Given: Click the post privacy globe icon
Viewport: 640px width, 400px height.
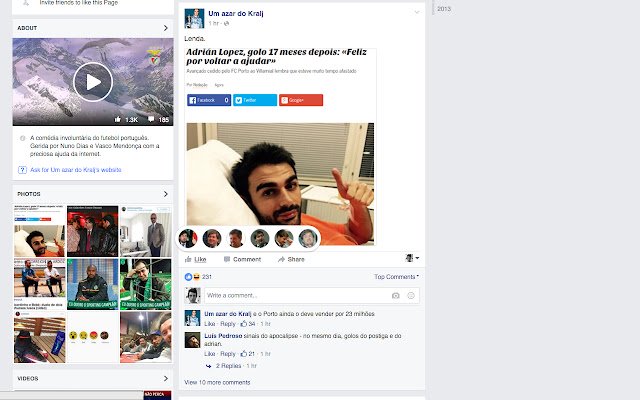Looking at the screenshot, I should coord(227,23).
